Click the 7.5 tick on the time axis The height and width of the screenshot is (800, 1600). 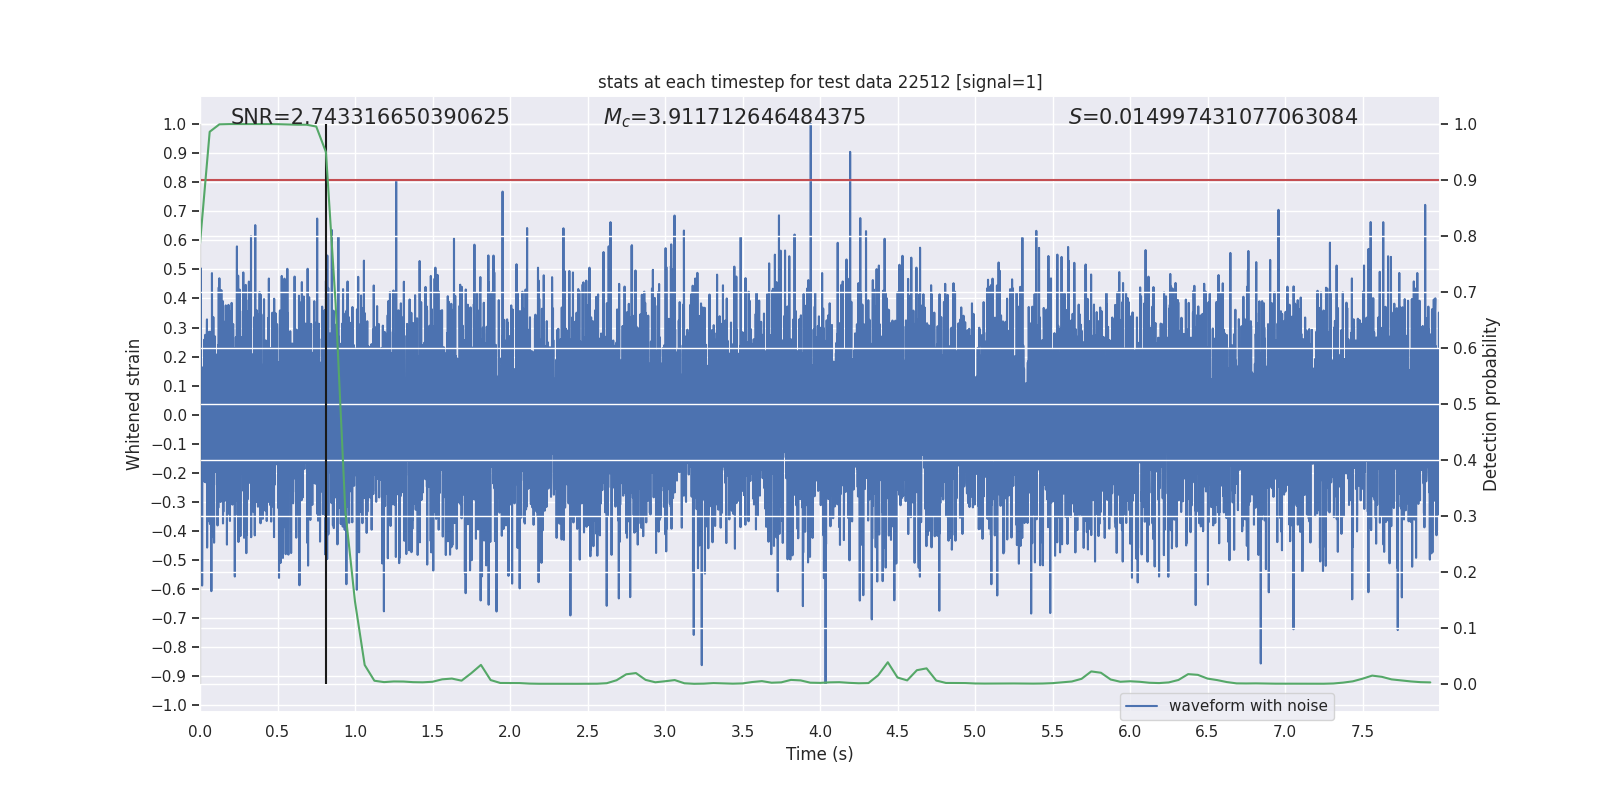pos(1362,732)
